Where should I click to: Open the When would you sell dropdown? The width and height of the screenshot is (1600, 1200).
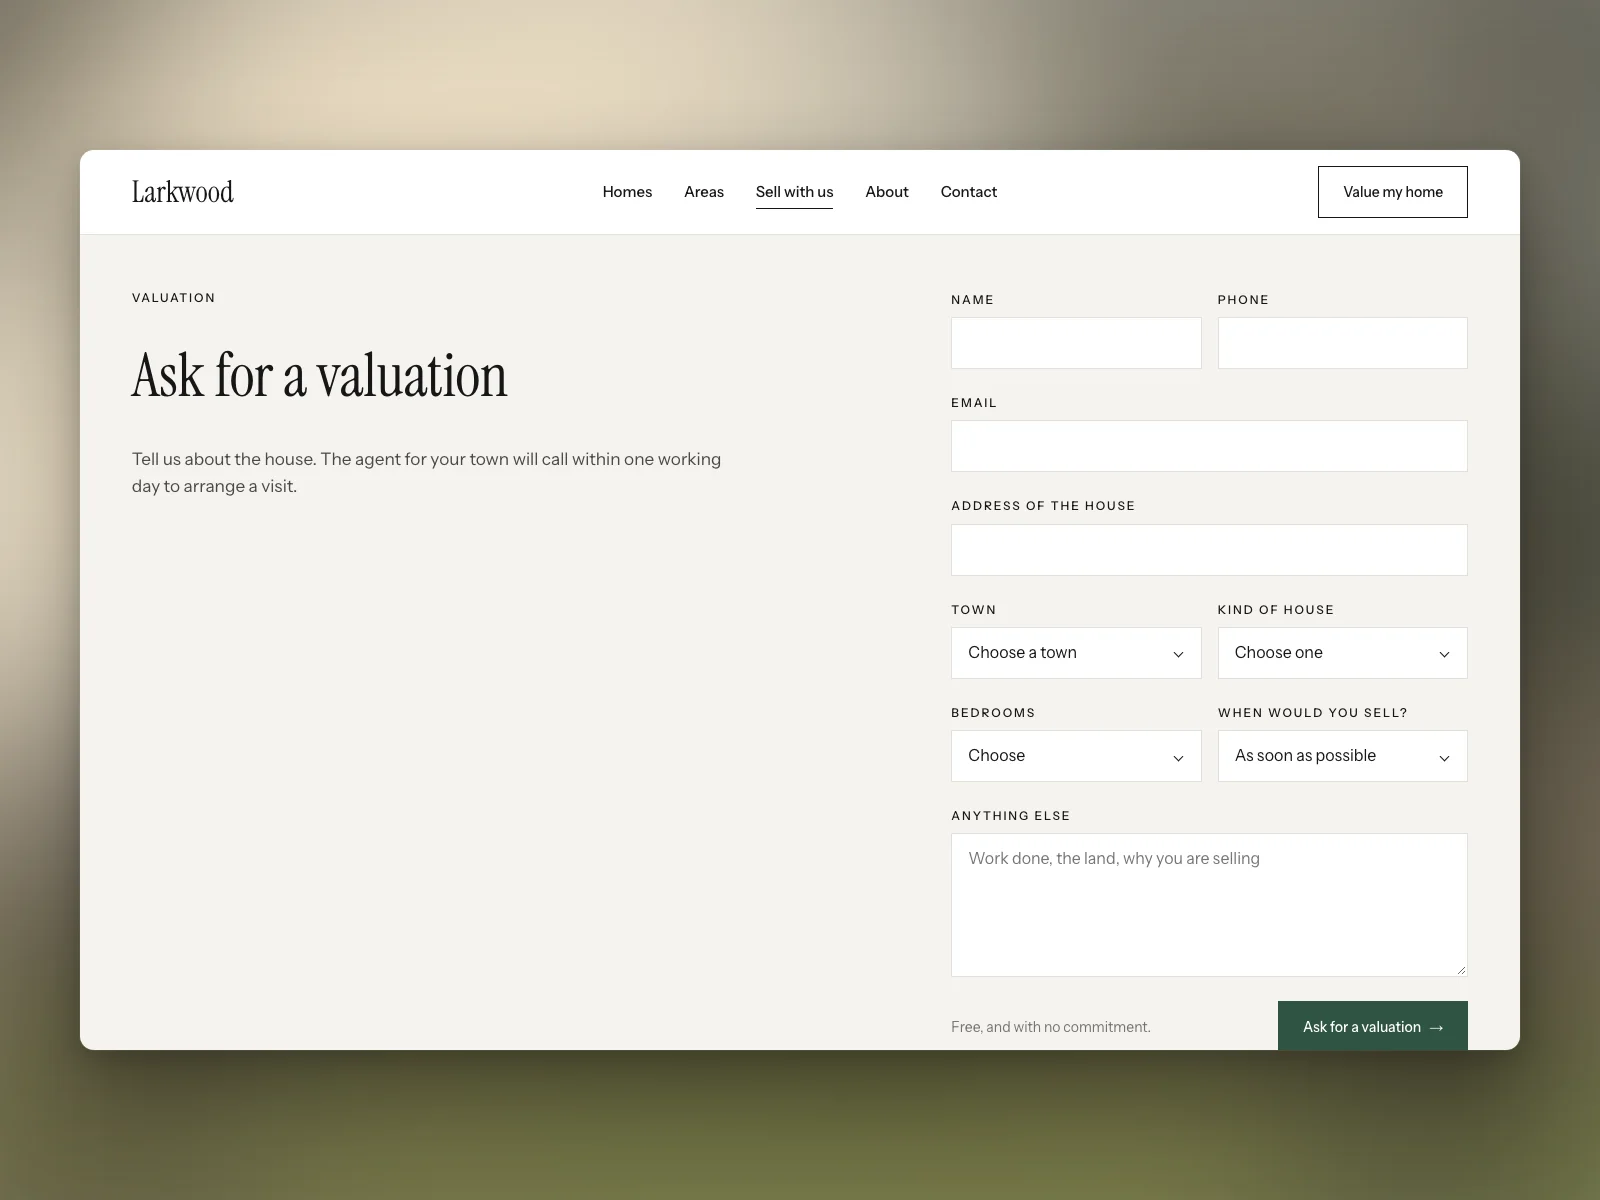coord(1343,756)
